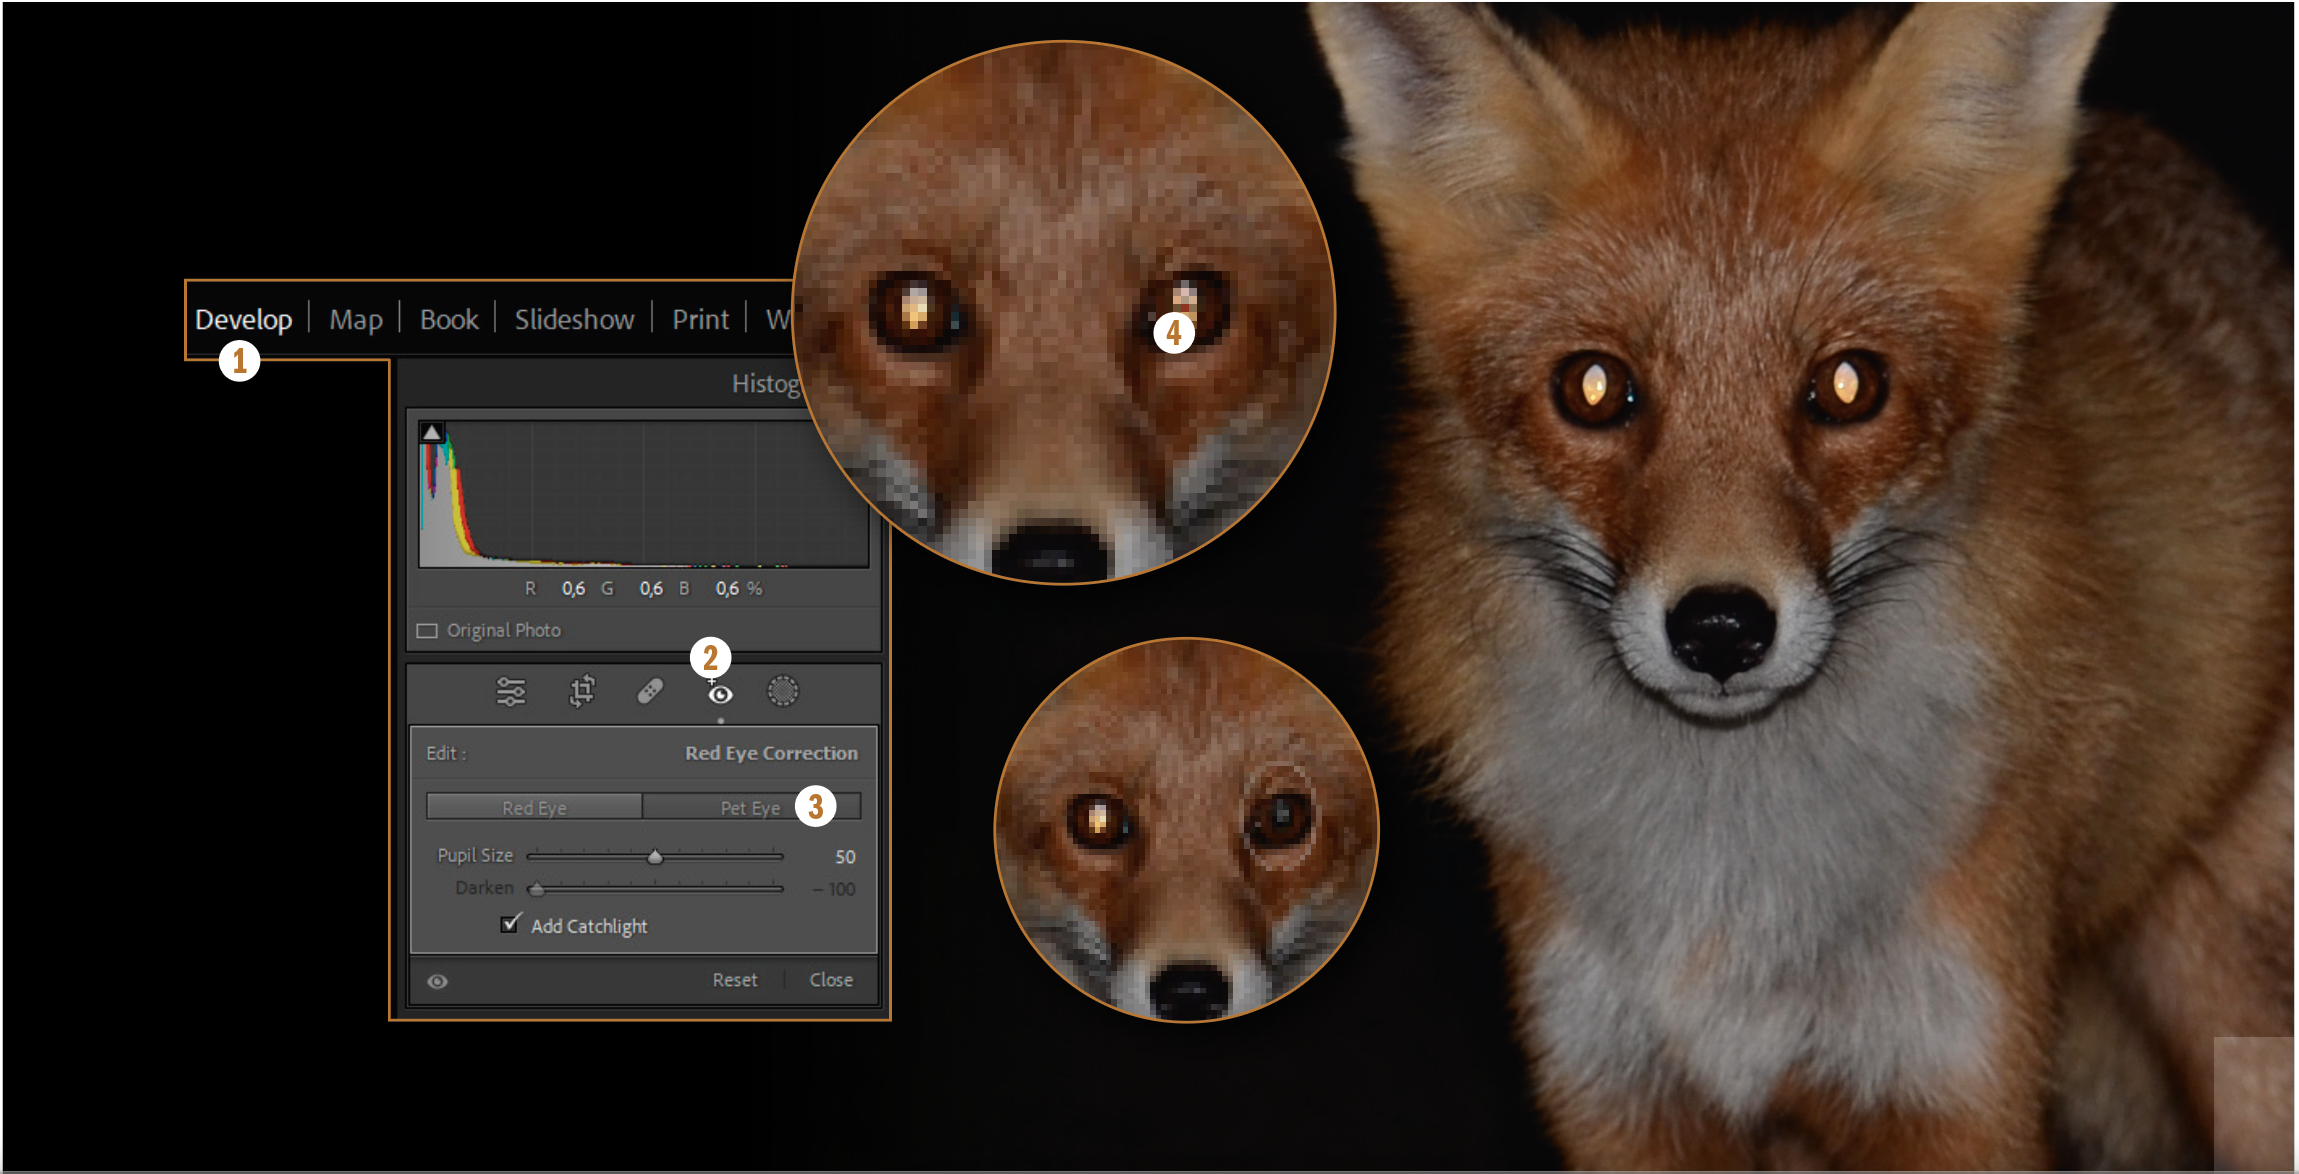Collapse the Histogram panel header
This screenshot has height=1174, width=2299.
pos(765,384)
